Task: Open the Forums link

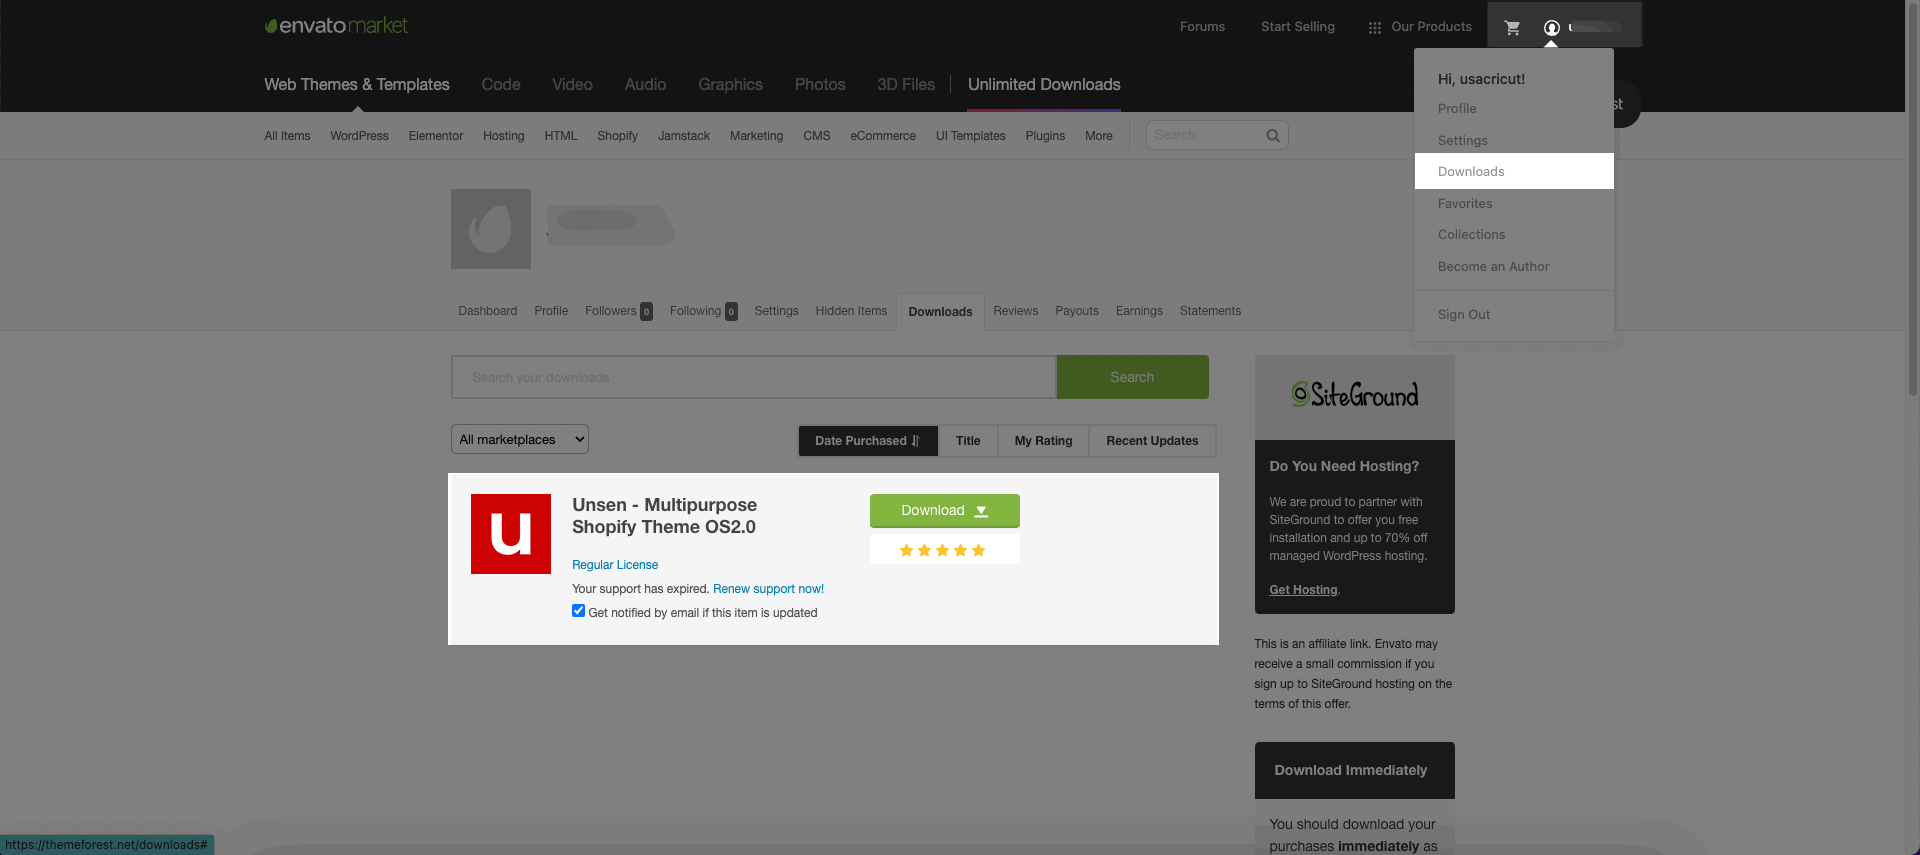Action: click(1202, 27)
